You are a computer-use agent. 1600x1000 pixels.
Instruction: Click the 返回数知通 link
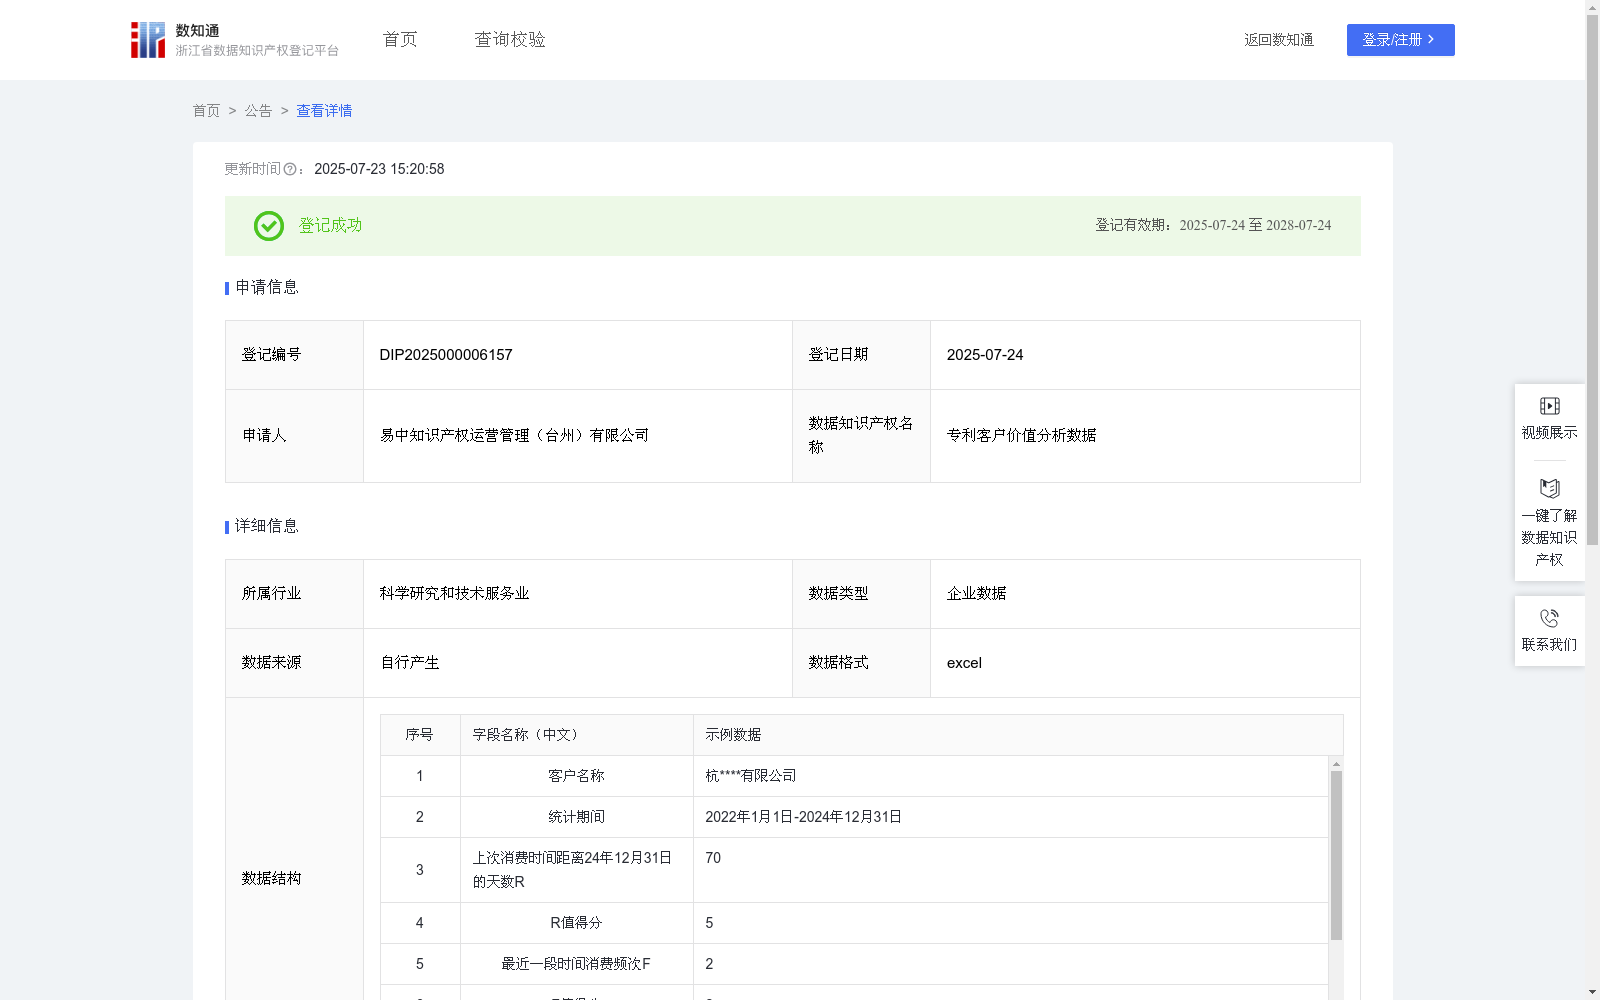(x=1279, y=40)
